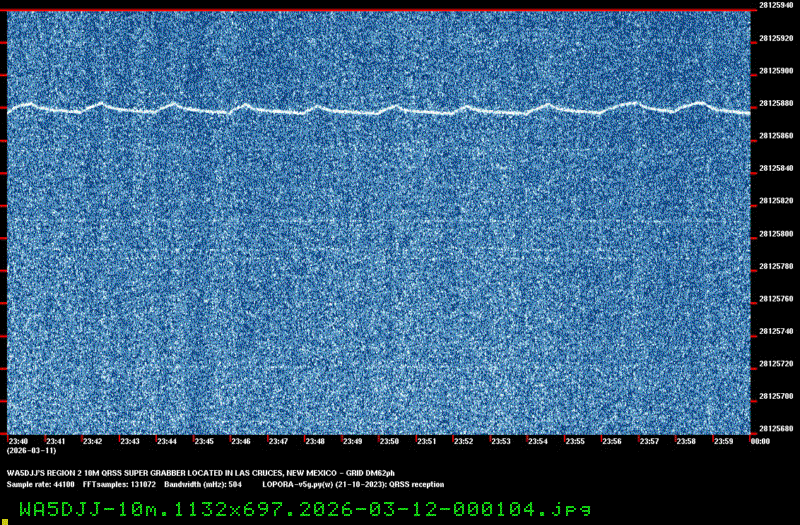Image resolution: width=800 pixels, height=525 pixels.
Task: Click the 28125740 frequency label
Action: pos(776,331)
